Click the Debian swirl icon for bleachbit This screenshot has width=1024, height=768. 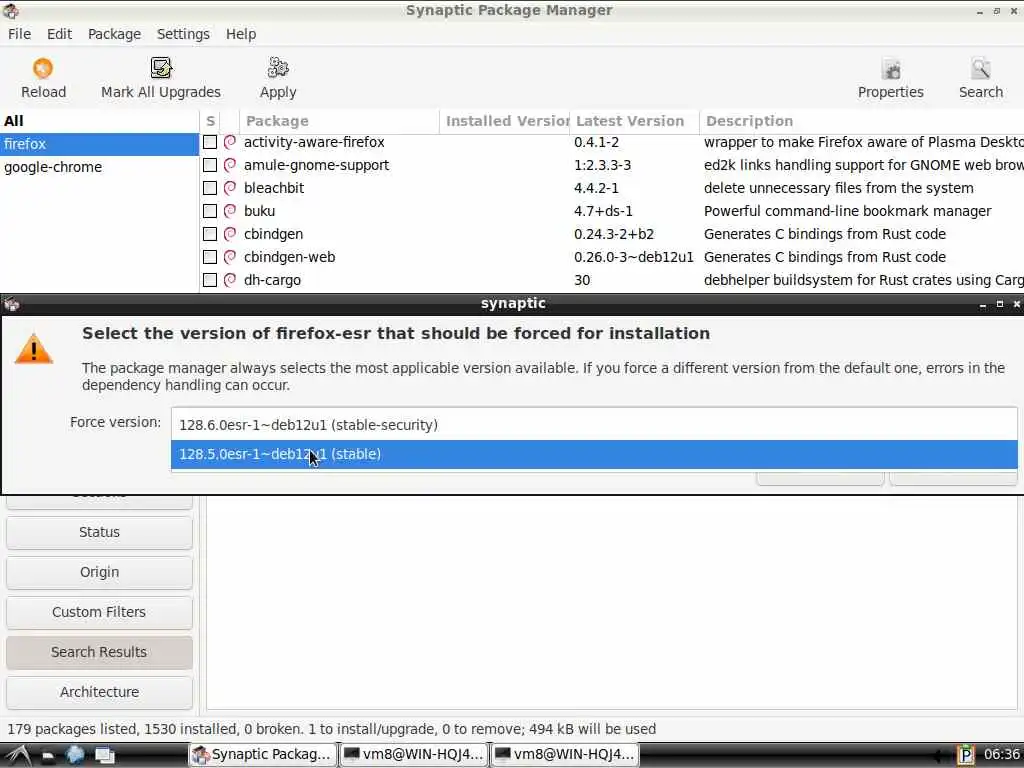230,188
